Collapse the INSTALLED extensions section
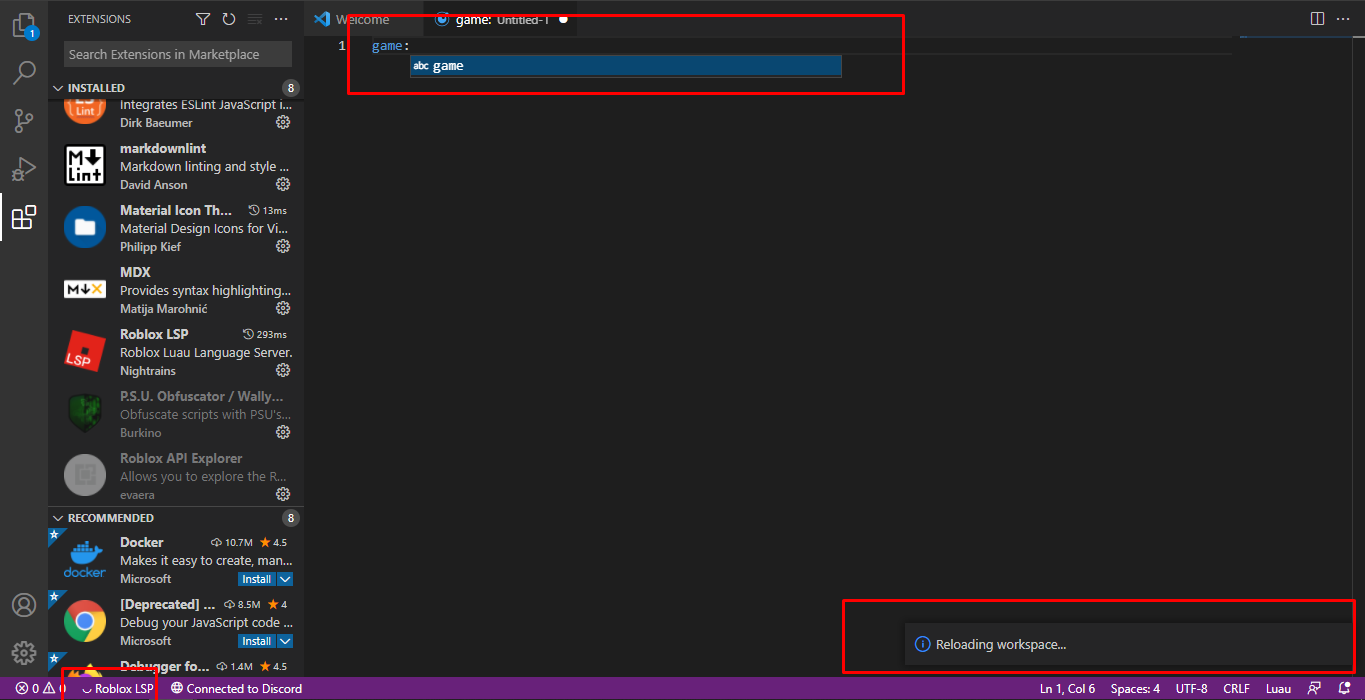The width and height of the screenshot is (1365, 700). tap(58, 87)
